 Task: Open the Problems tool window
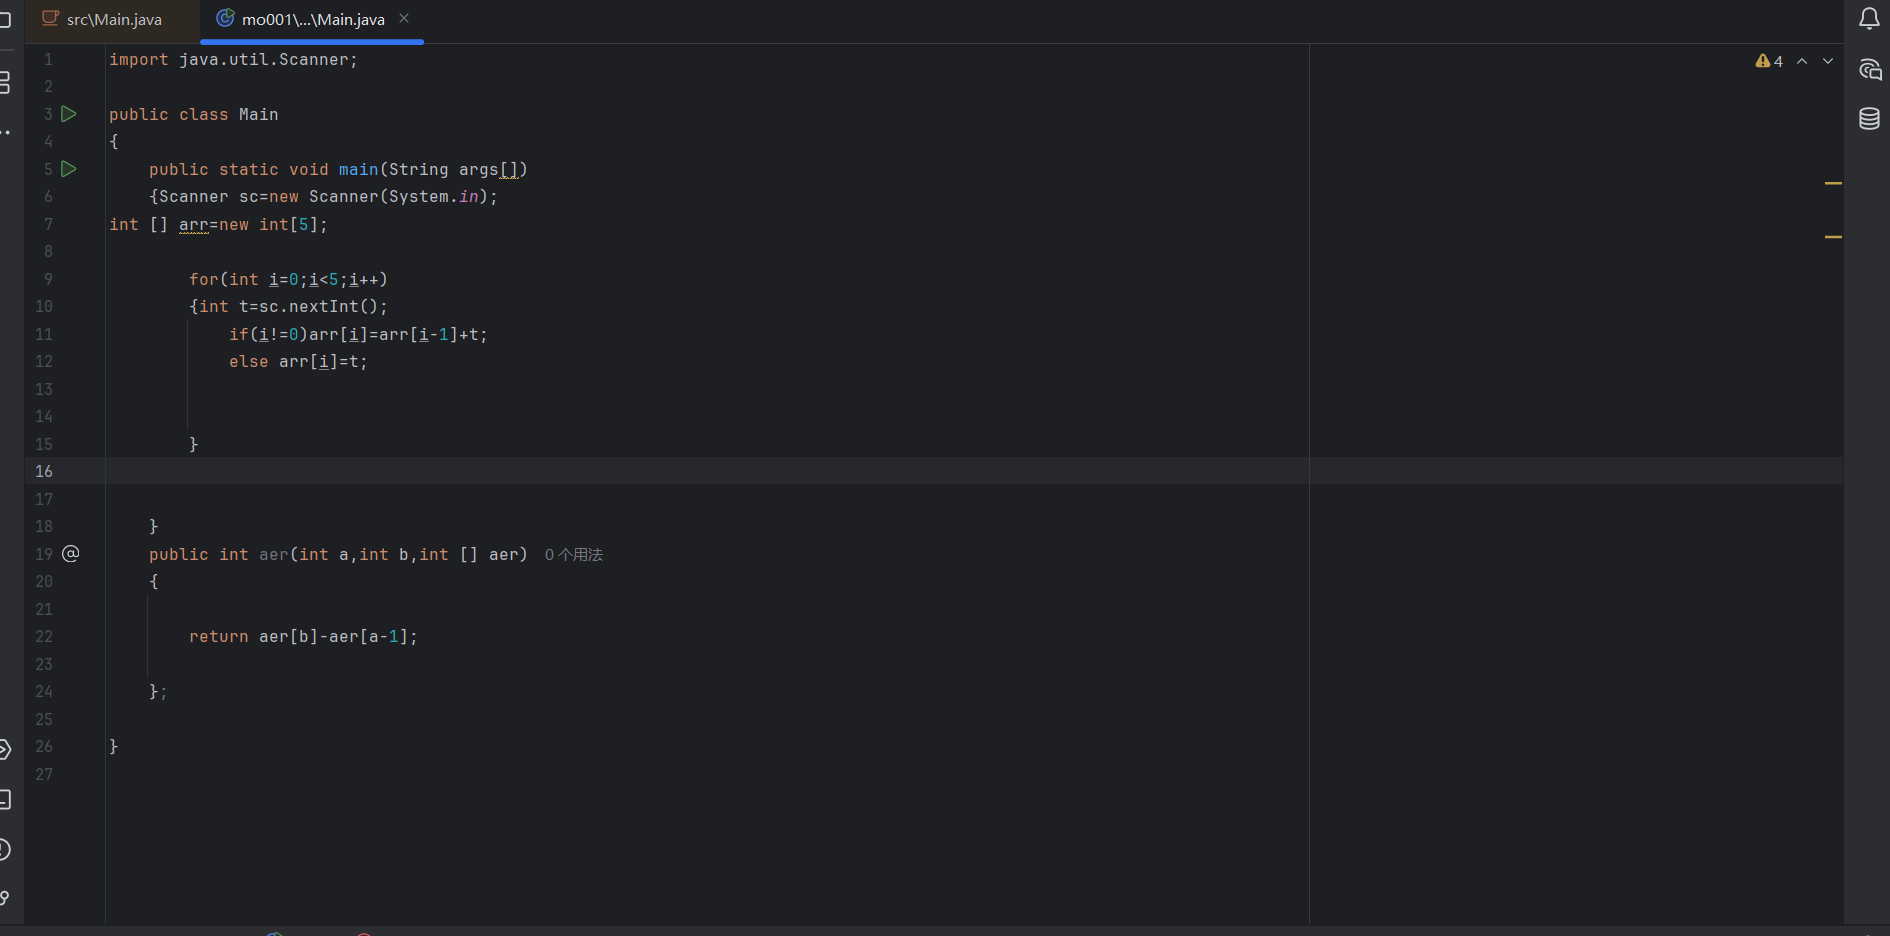pos(5,850)
